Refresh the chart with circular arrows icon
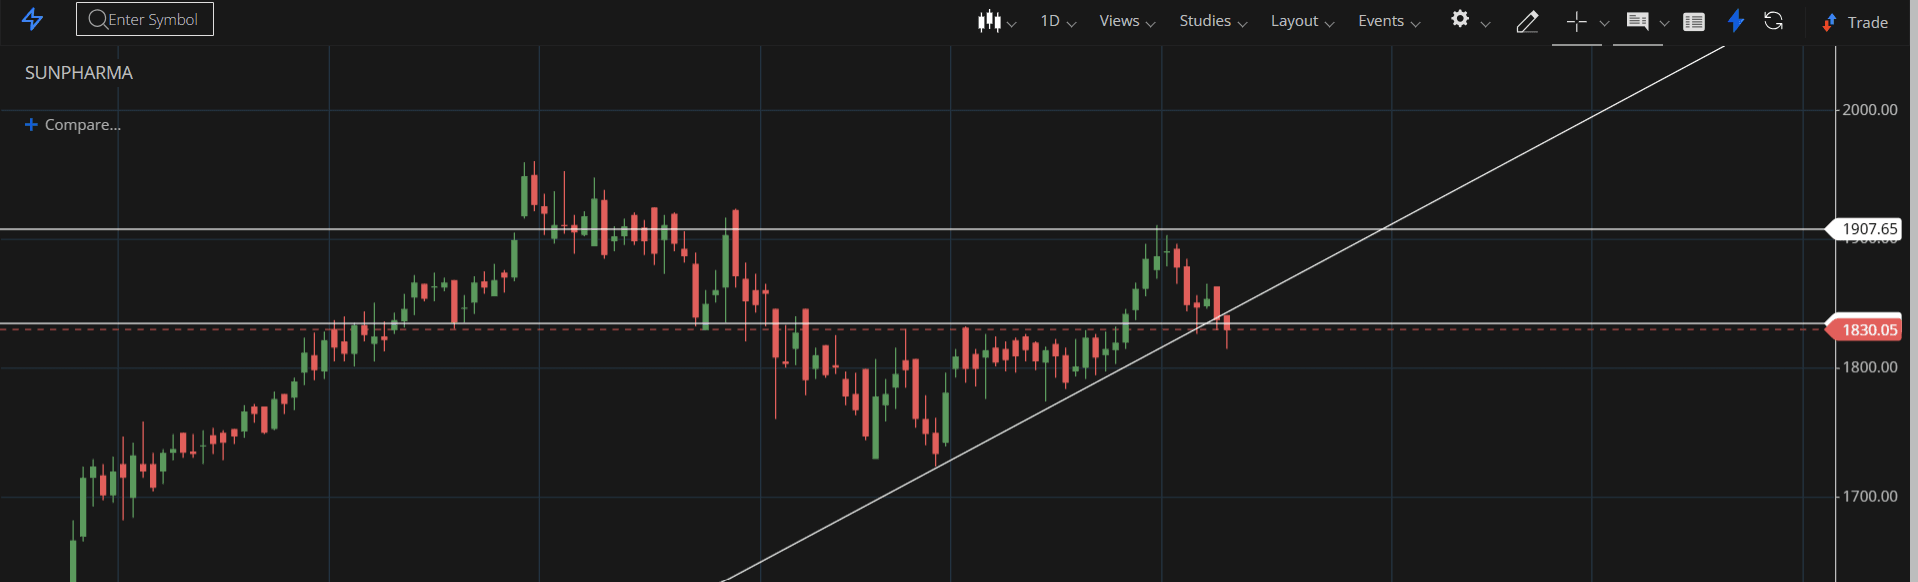This screenshot has height=582, width=1918. (1773, 20)
